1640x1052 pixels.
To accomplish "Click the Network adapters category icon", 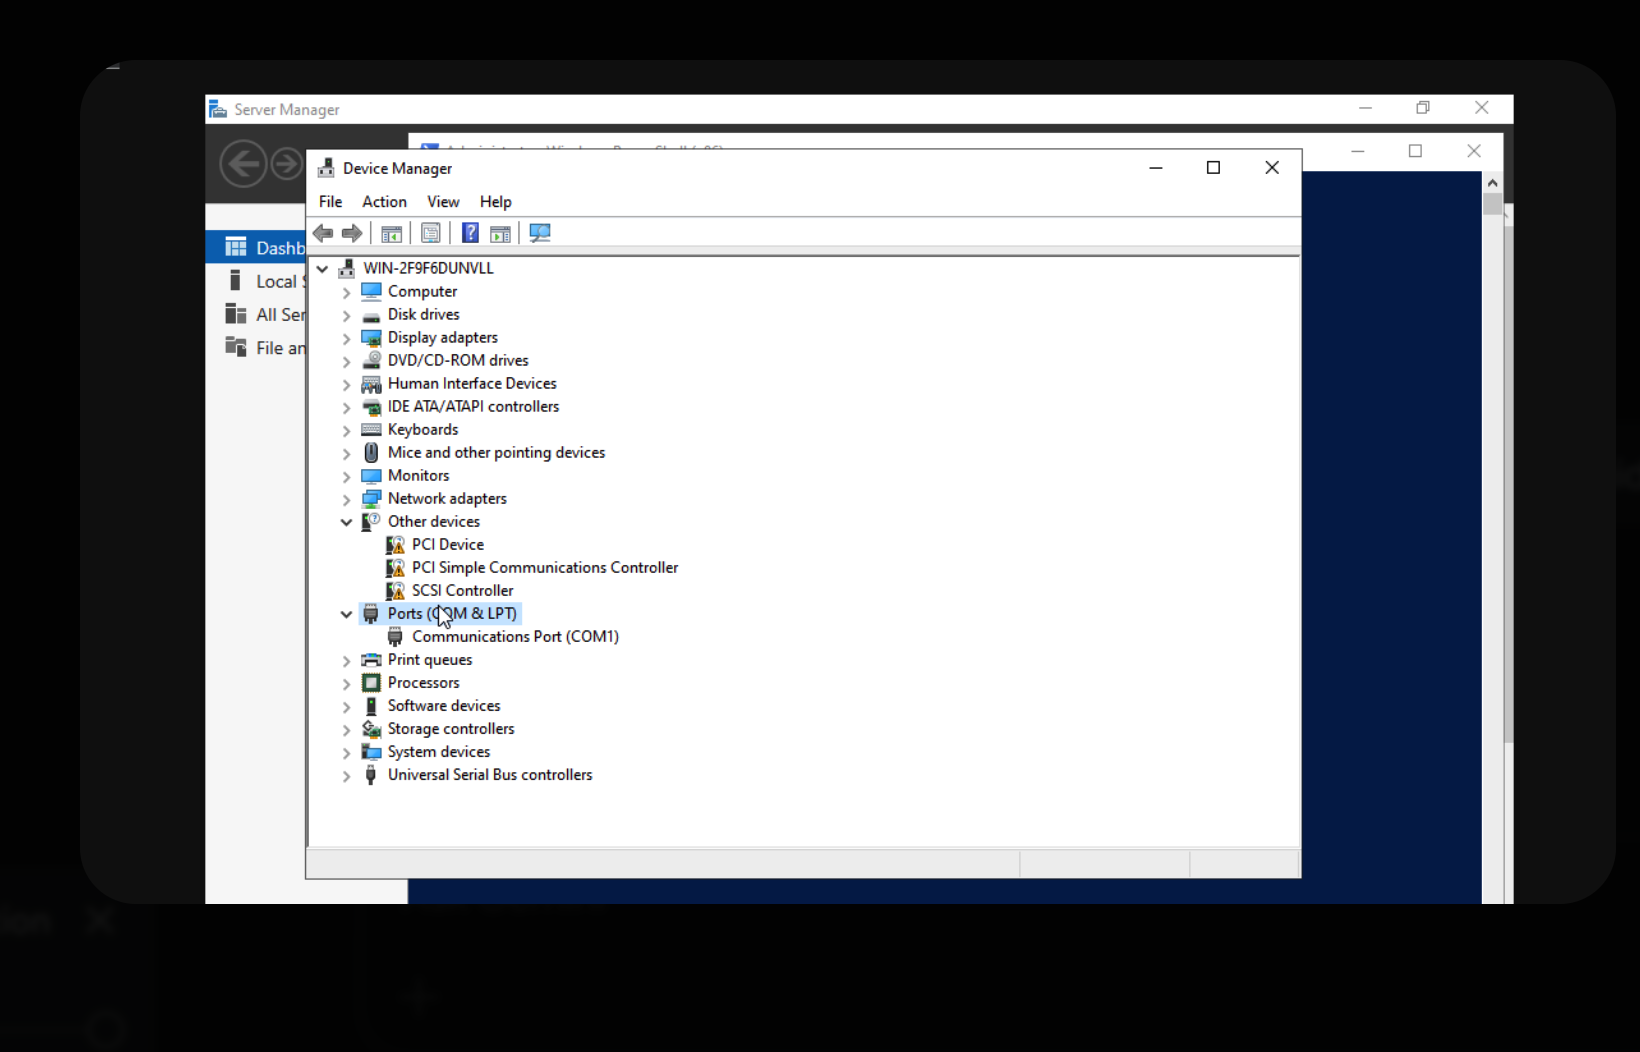I will click(x=372, y=499).
